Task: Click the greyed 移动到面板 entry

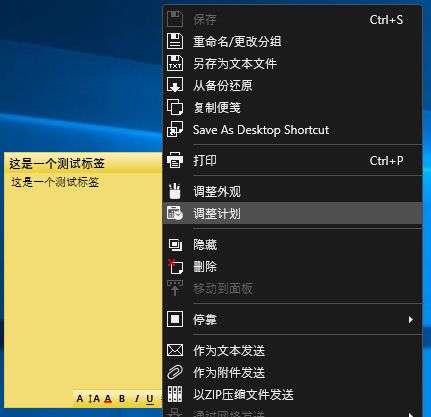Action: coord(292,289)
